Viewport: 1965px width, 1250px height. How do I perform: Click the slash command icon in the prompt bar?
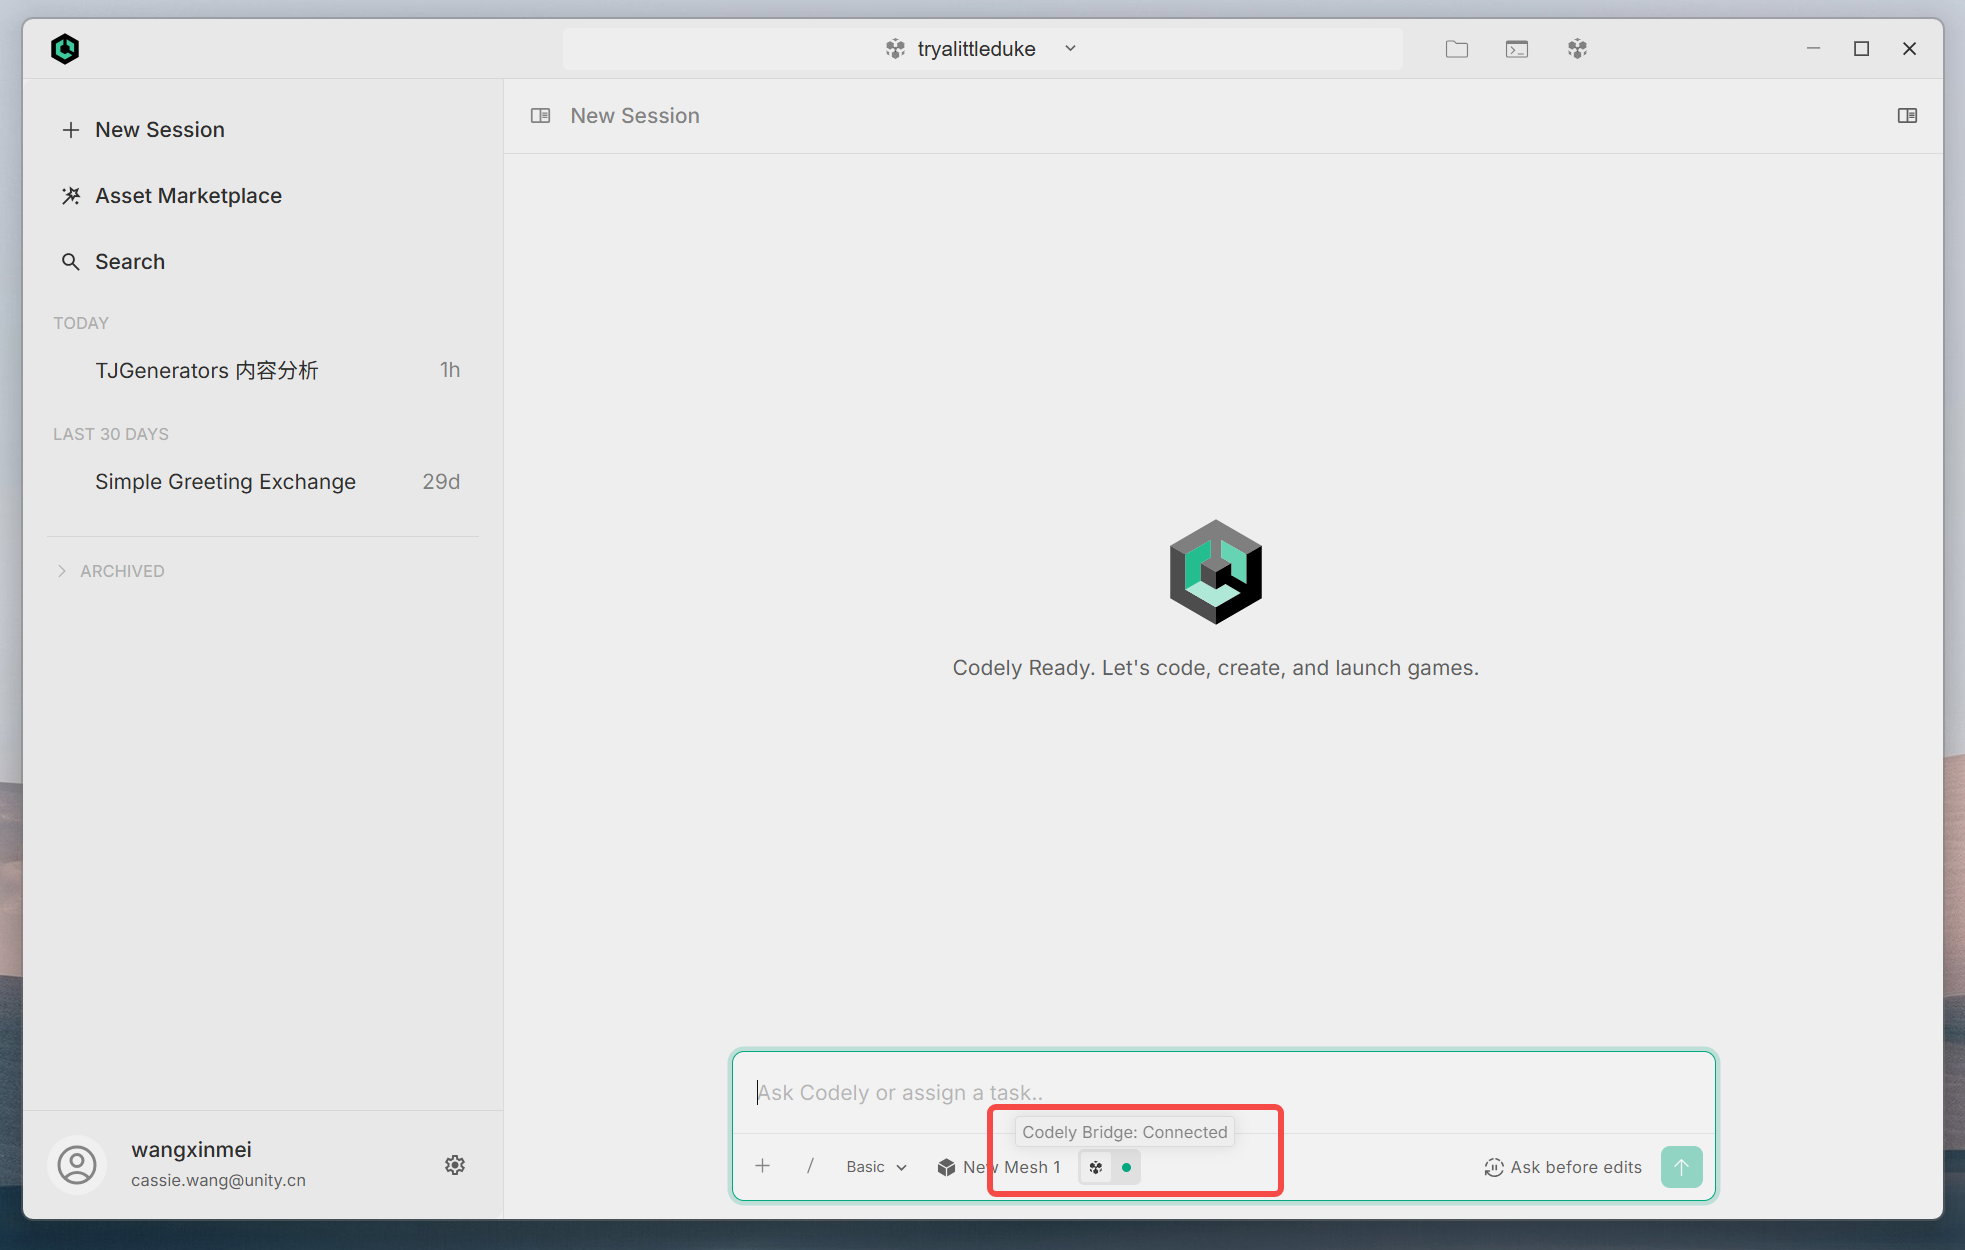coord(810,1166)
